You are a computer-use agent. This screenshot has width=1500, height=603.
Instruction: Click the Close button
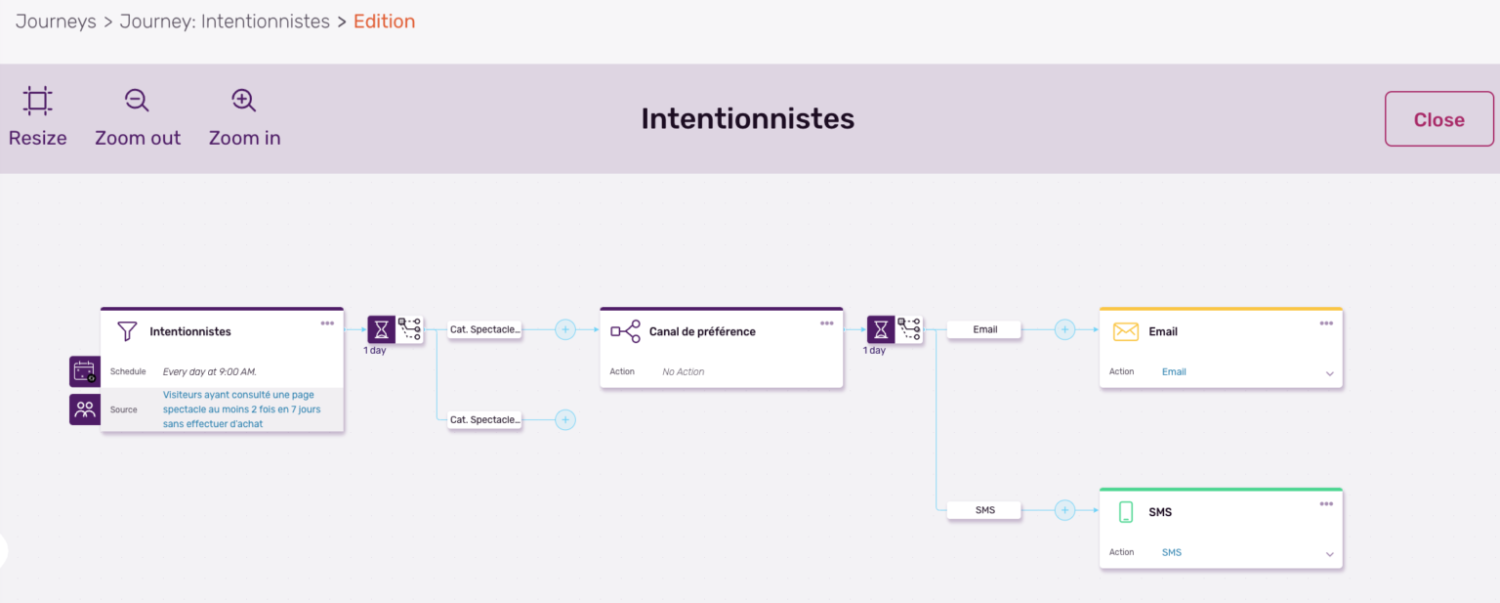(1438, 119)
